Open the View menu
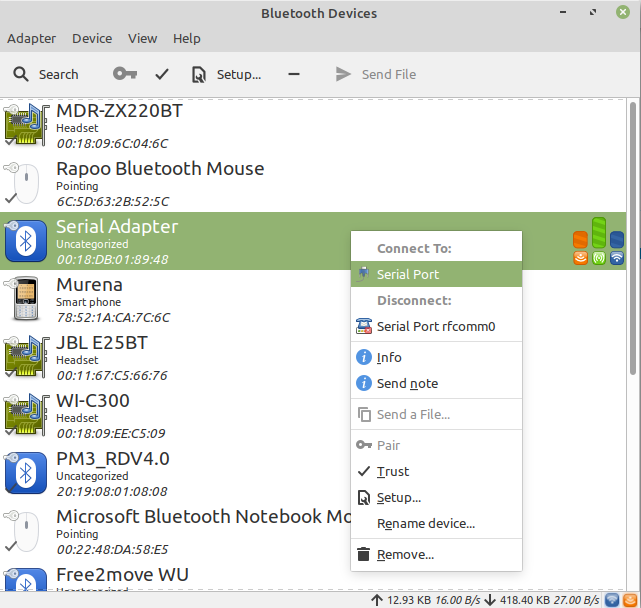The image size is (641, 608). click(142, 38)
